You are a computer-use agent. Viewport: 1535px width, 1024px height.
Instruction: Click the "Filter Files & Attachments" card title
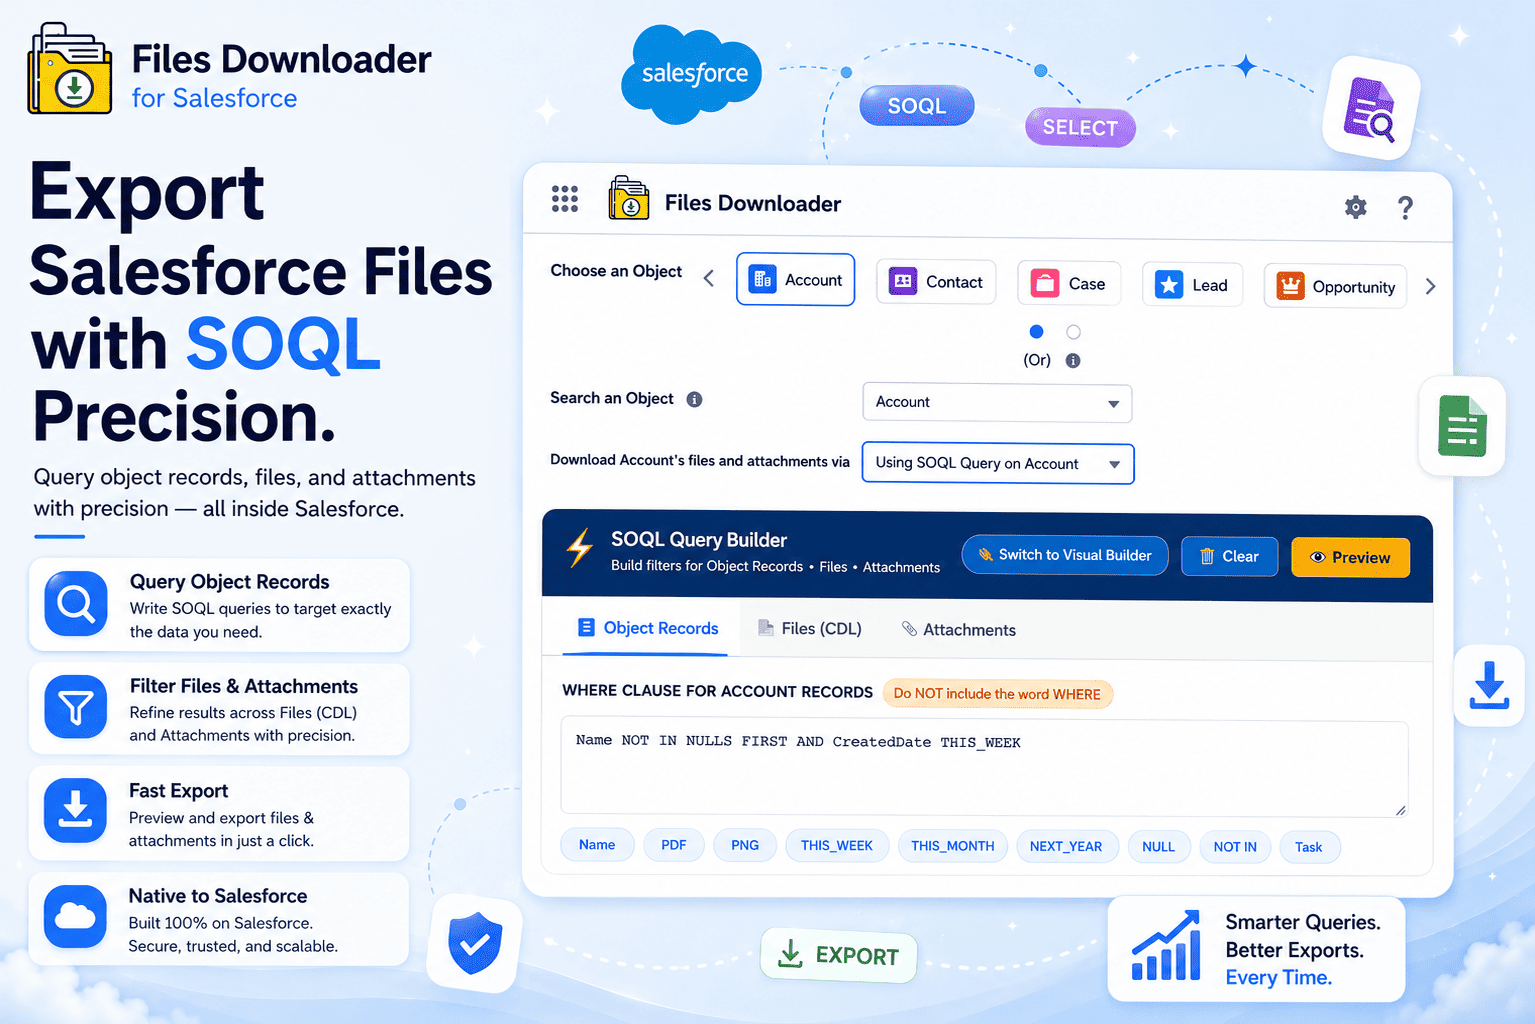pos(244,686)
